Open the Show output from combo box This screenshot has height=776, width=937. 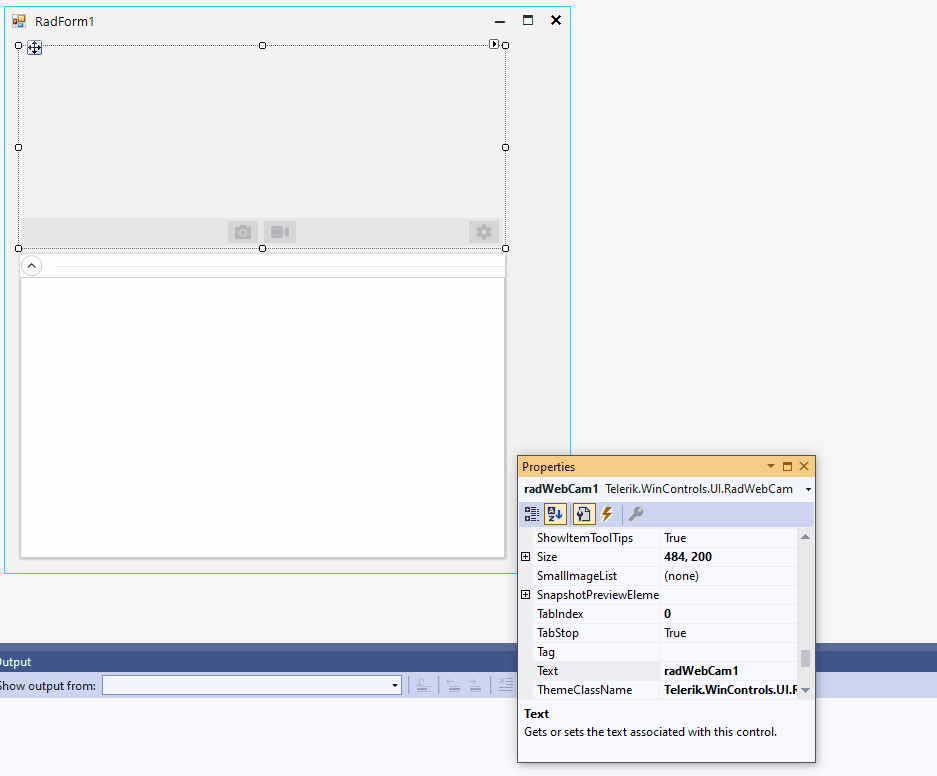(x=252, y=685)
